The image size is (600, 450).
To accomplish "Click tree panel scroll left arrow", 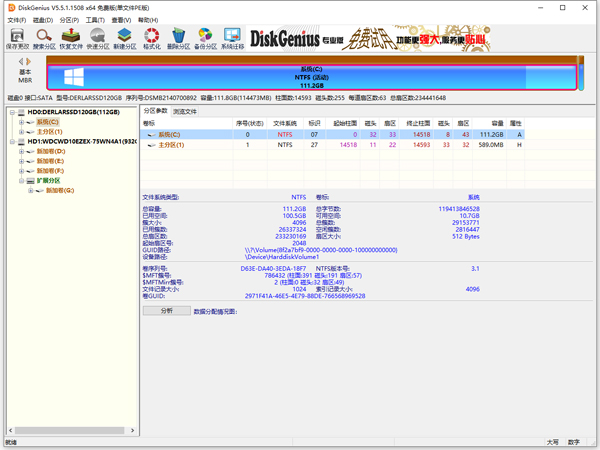I will pos(11,430).
